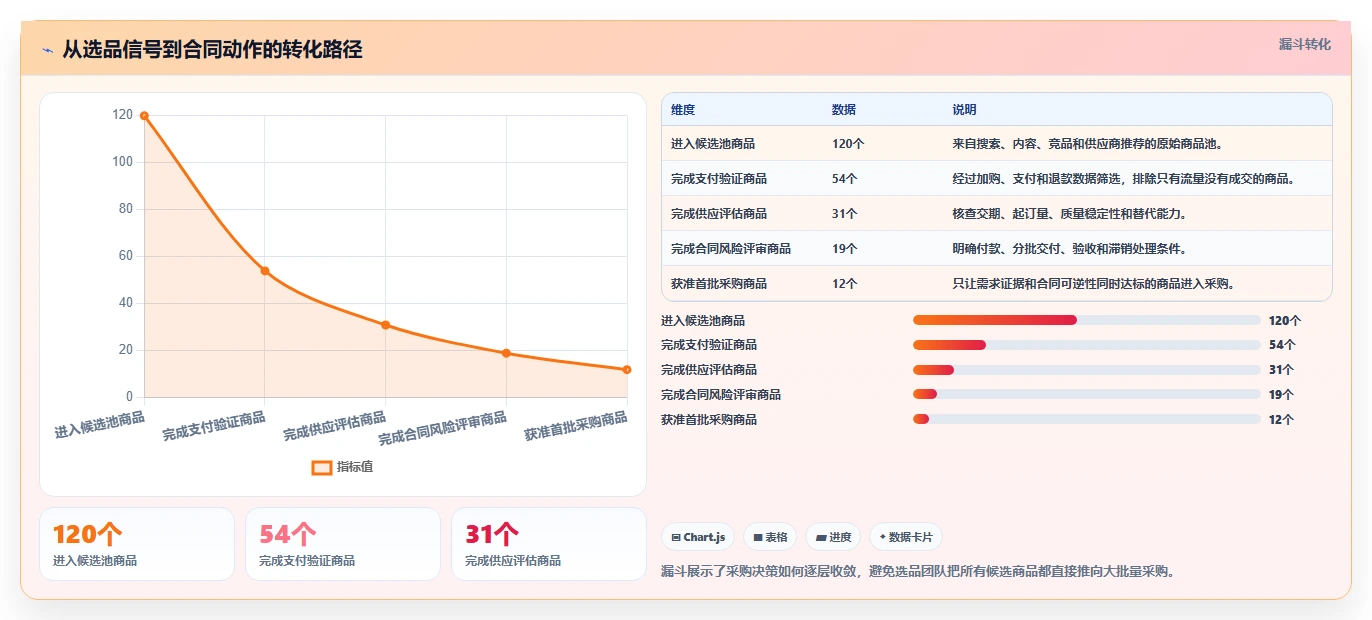Open the 54个 完成支付验证商品 data card
The height and width of the screenshot is (620, 1372).
tap(343, 544)
